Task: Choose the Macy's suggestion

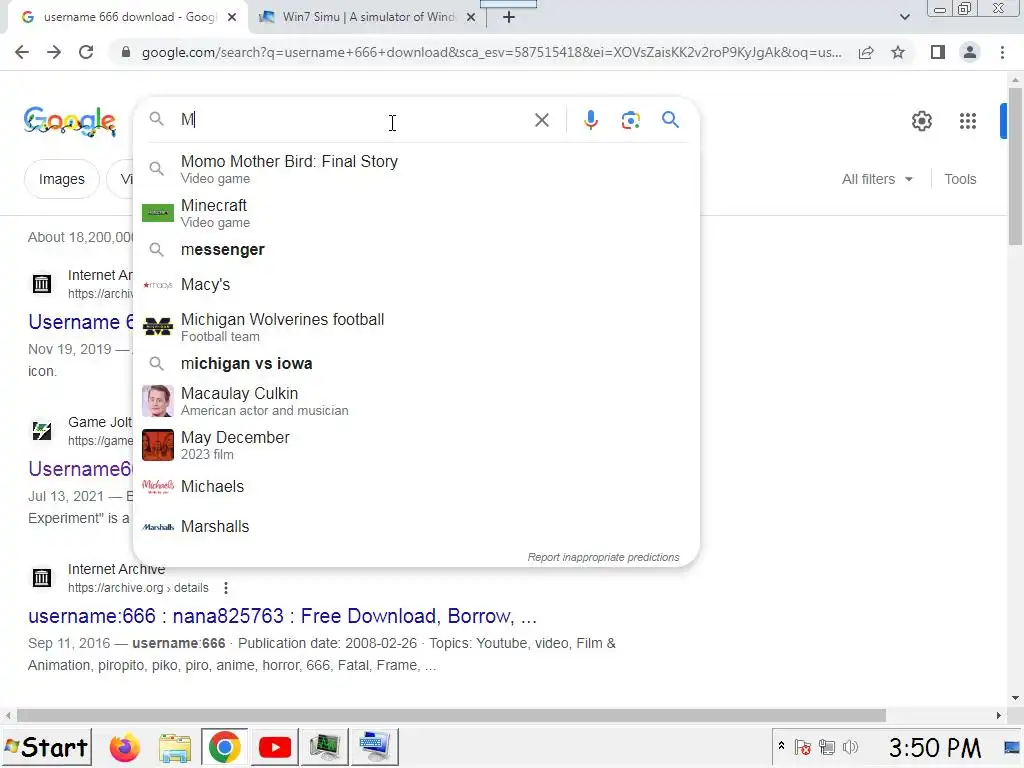Action: click(x=416, y=285)
